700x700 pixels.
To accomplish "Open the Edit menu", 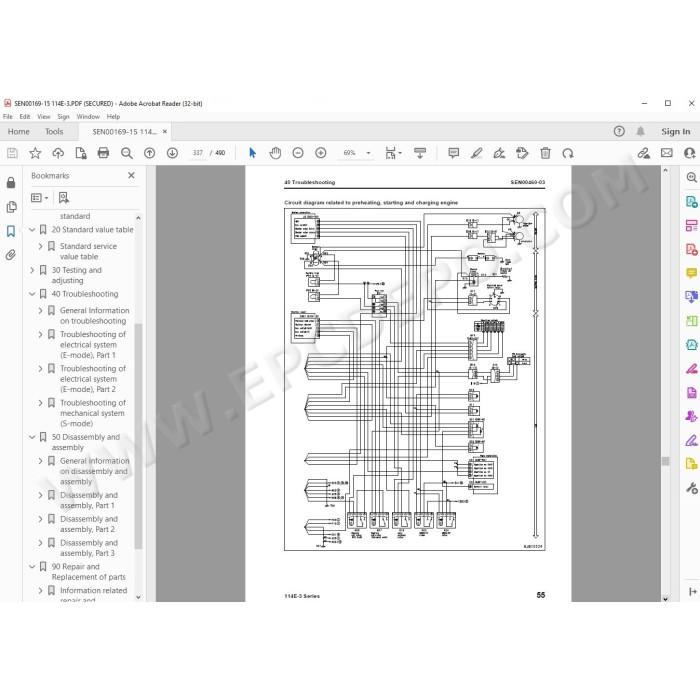I will [x=25, y=117].
